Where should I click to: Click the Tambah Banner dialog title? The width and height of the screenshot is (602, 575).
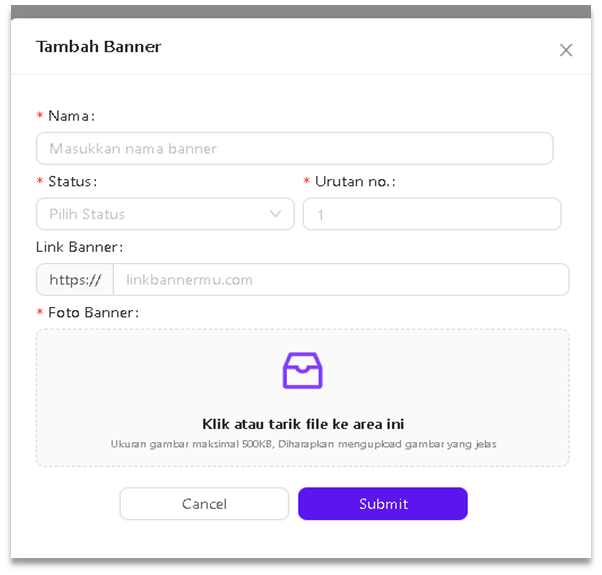coord(98,46)
